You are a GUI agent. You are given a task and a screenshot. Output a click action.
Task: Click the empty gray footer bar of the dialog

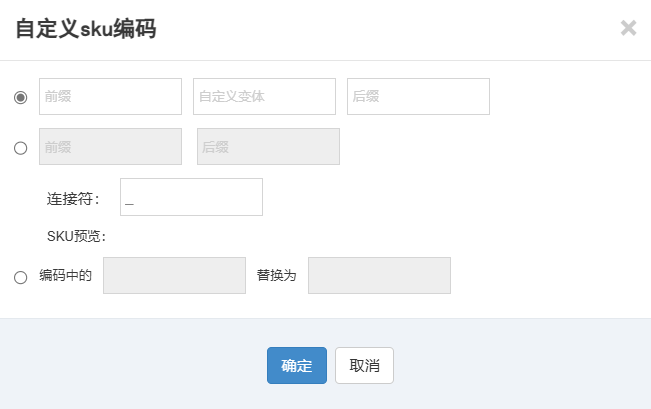[x=519, y=364]
